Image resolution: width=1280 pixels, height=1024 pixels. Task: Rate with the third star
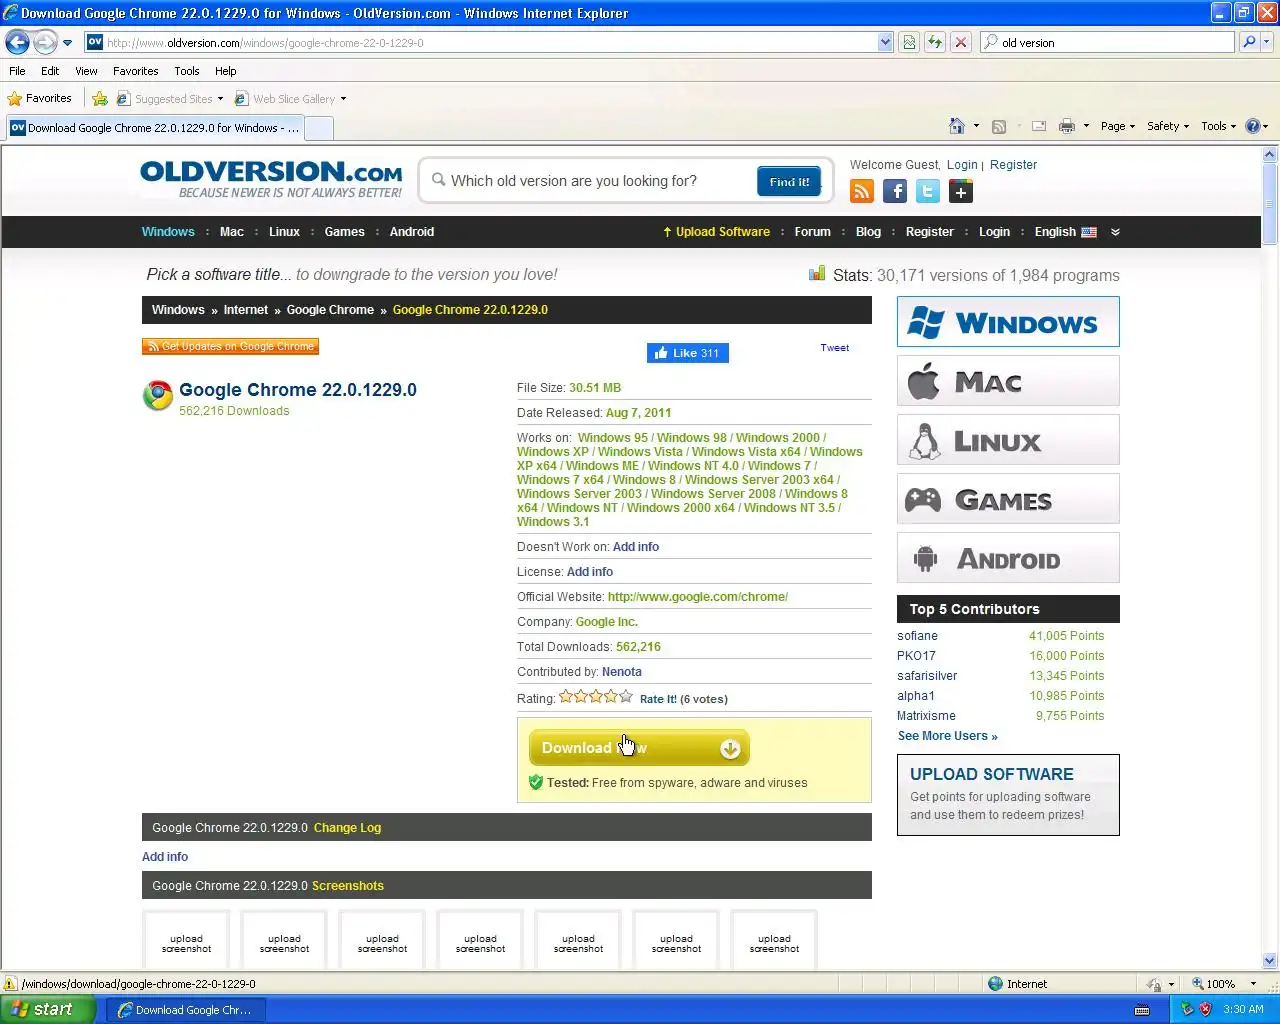596,697
